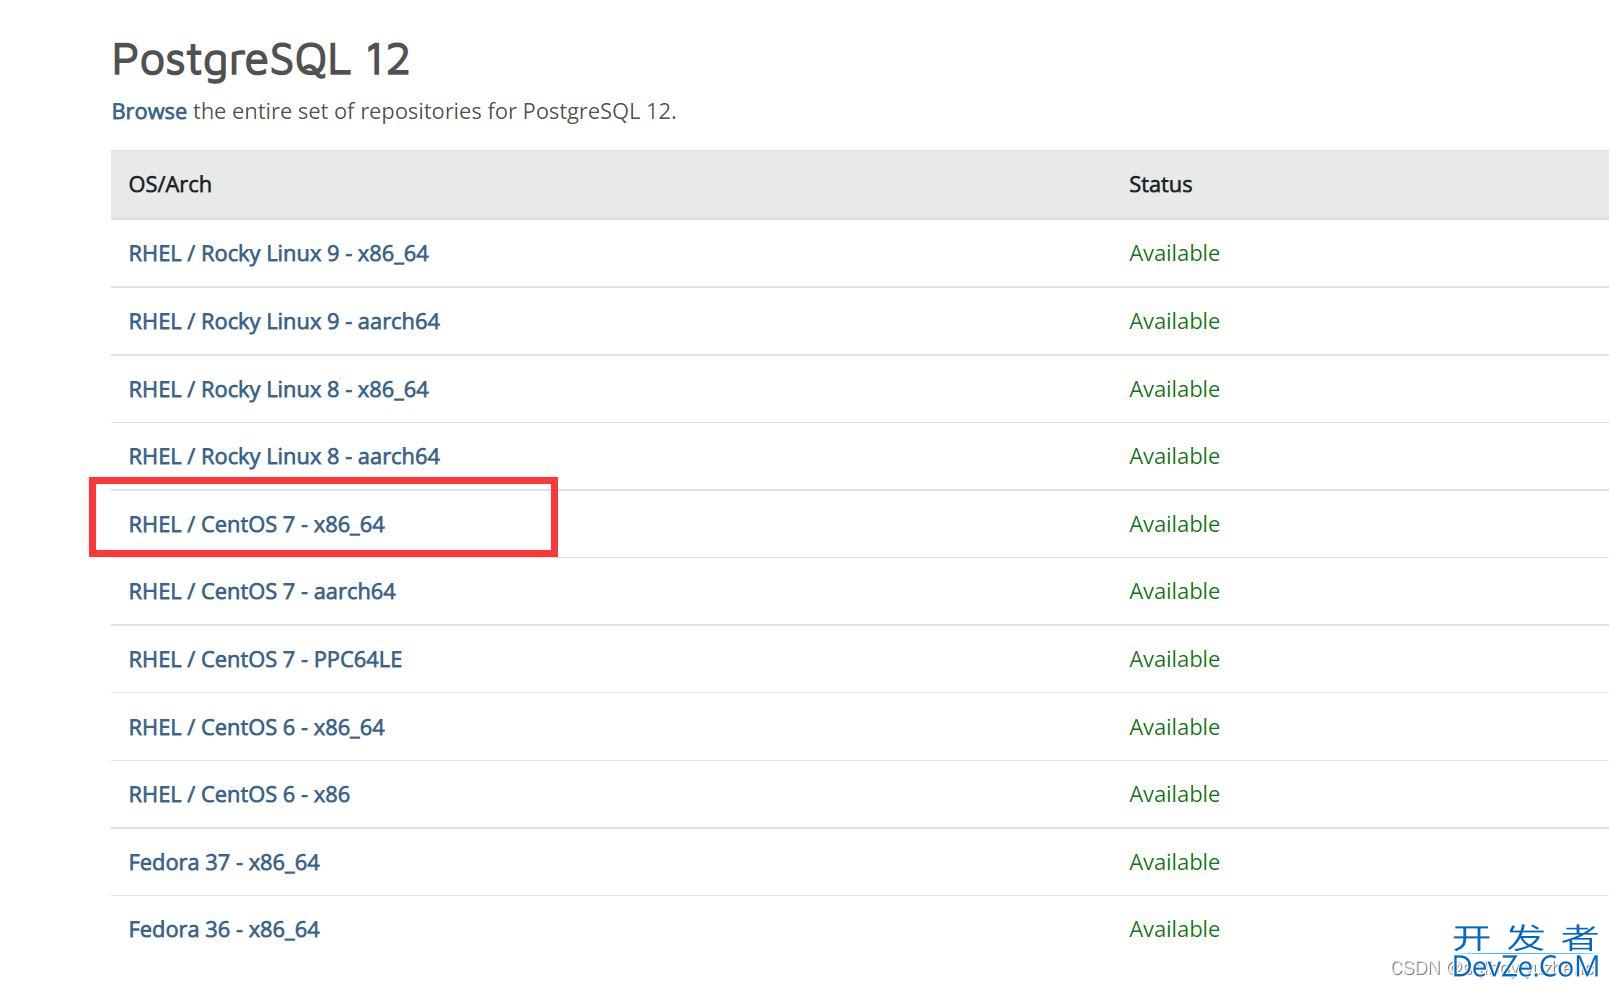Click Available status for Rocky Linux 9 aarch64

point(1174,321)
